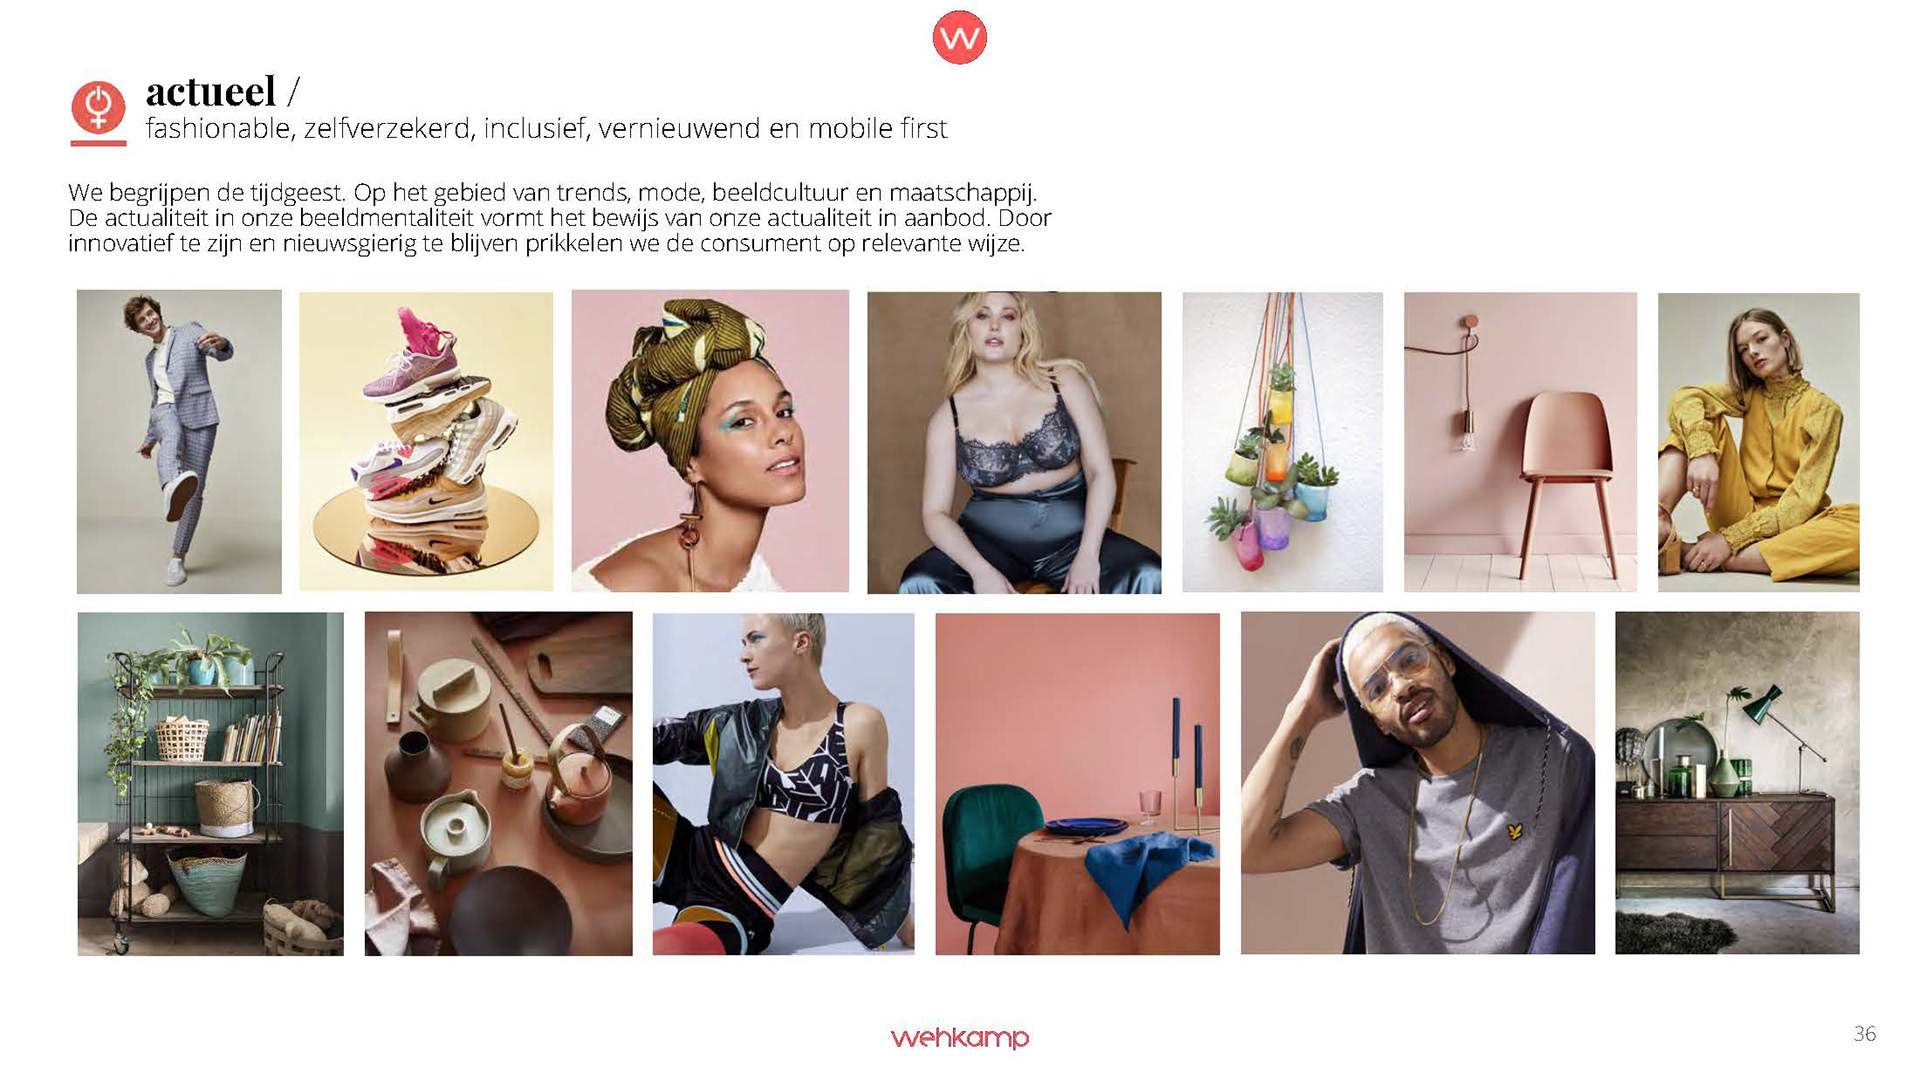Click the red W logo at top
The height and width of the screenshot is (1073, 1920).
[959, 38]
